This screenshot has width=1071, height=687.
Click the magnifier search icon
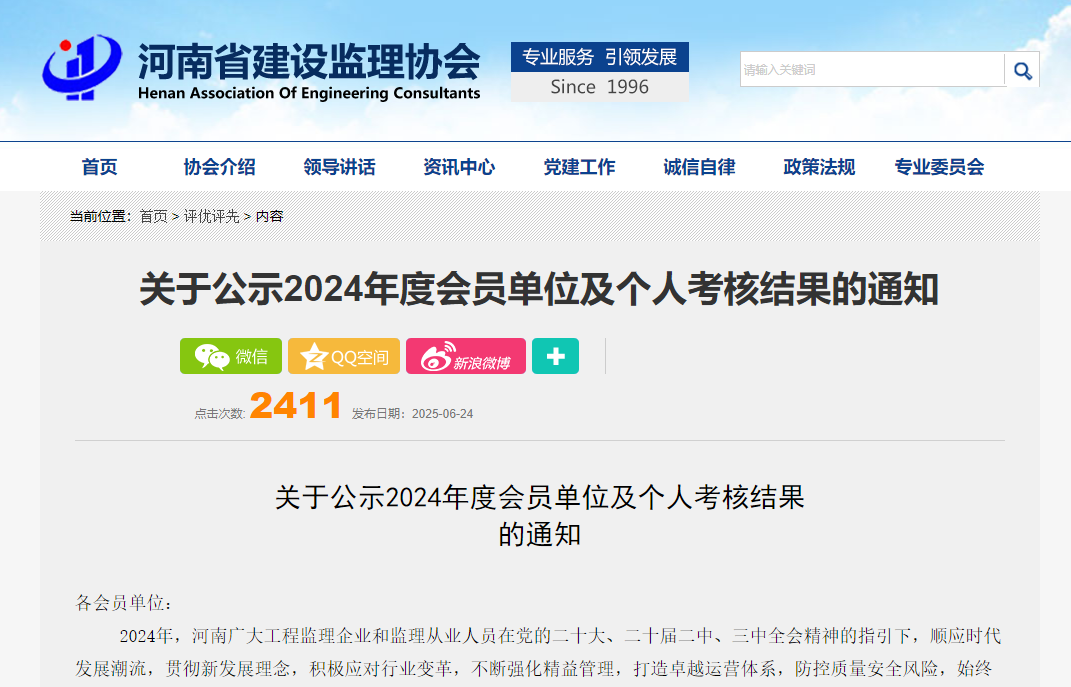[1022, 70]
